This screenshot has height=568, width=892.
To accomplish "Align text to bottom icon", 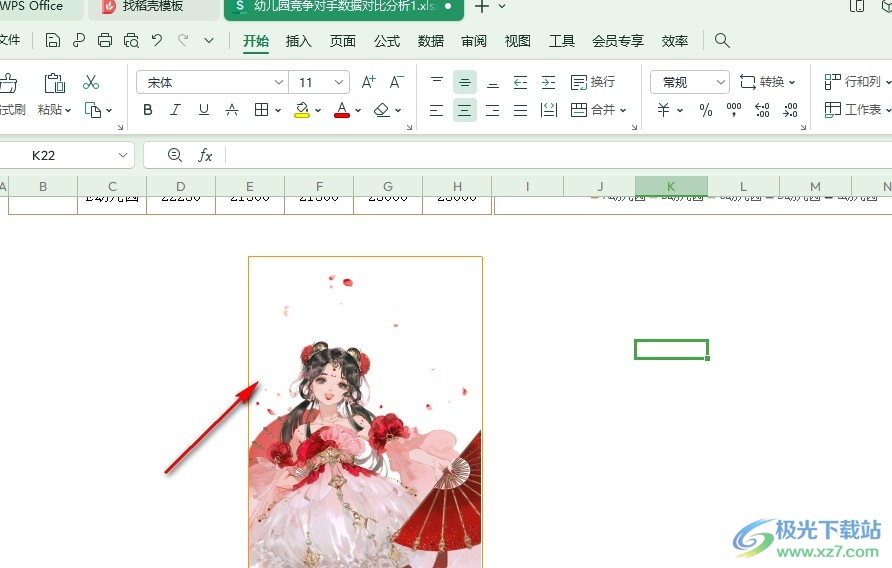I will point(493,83).
